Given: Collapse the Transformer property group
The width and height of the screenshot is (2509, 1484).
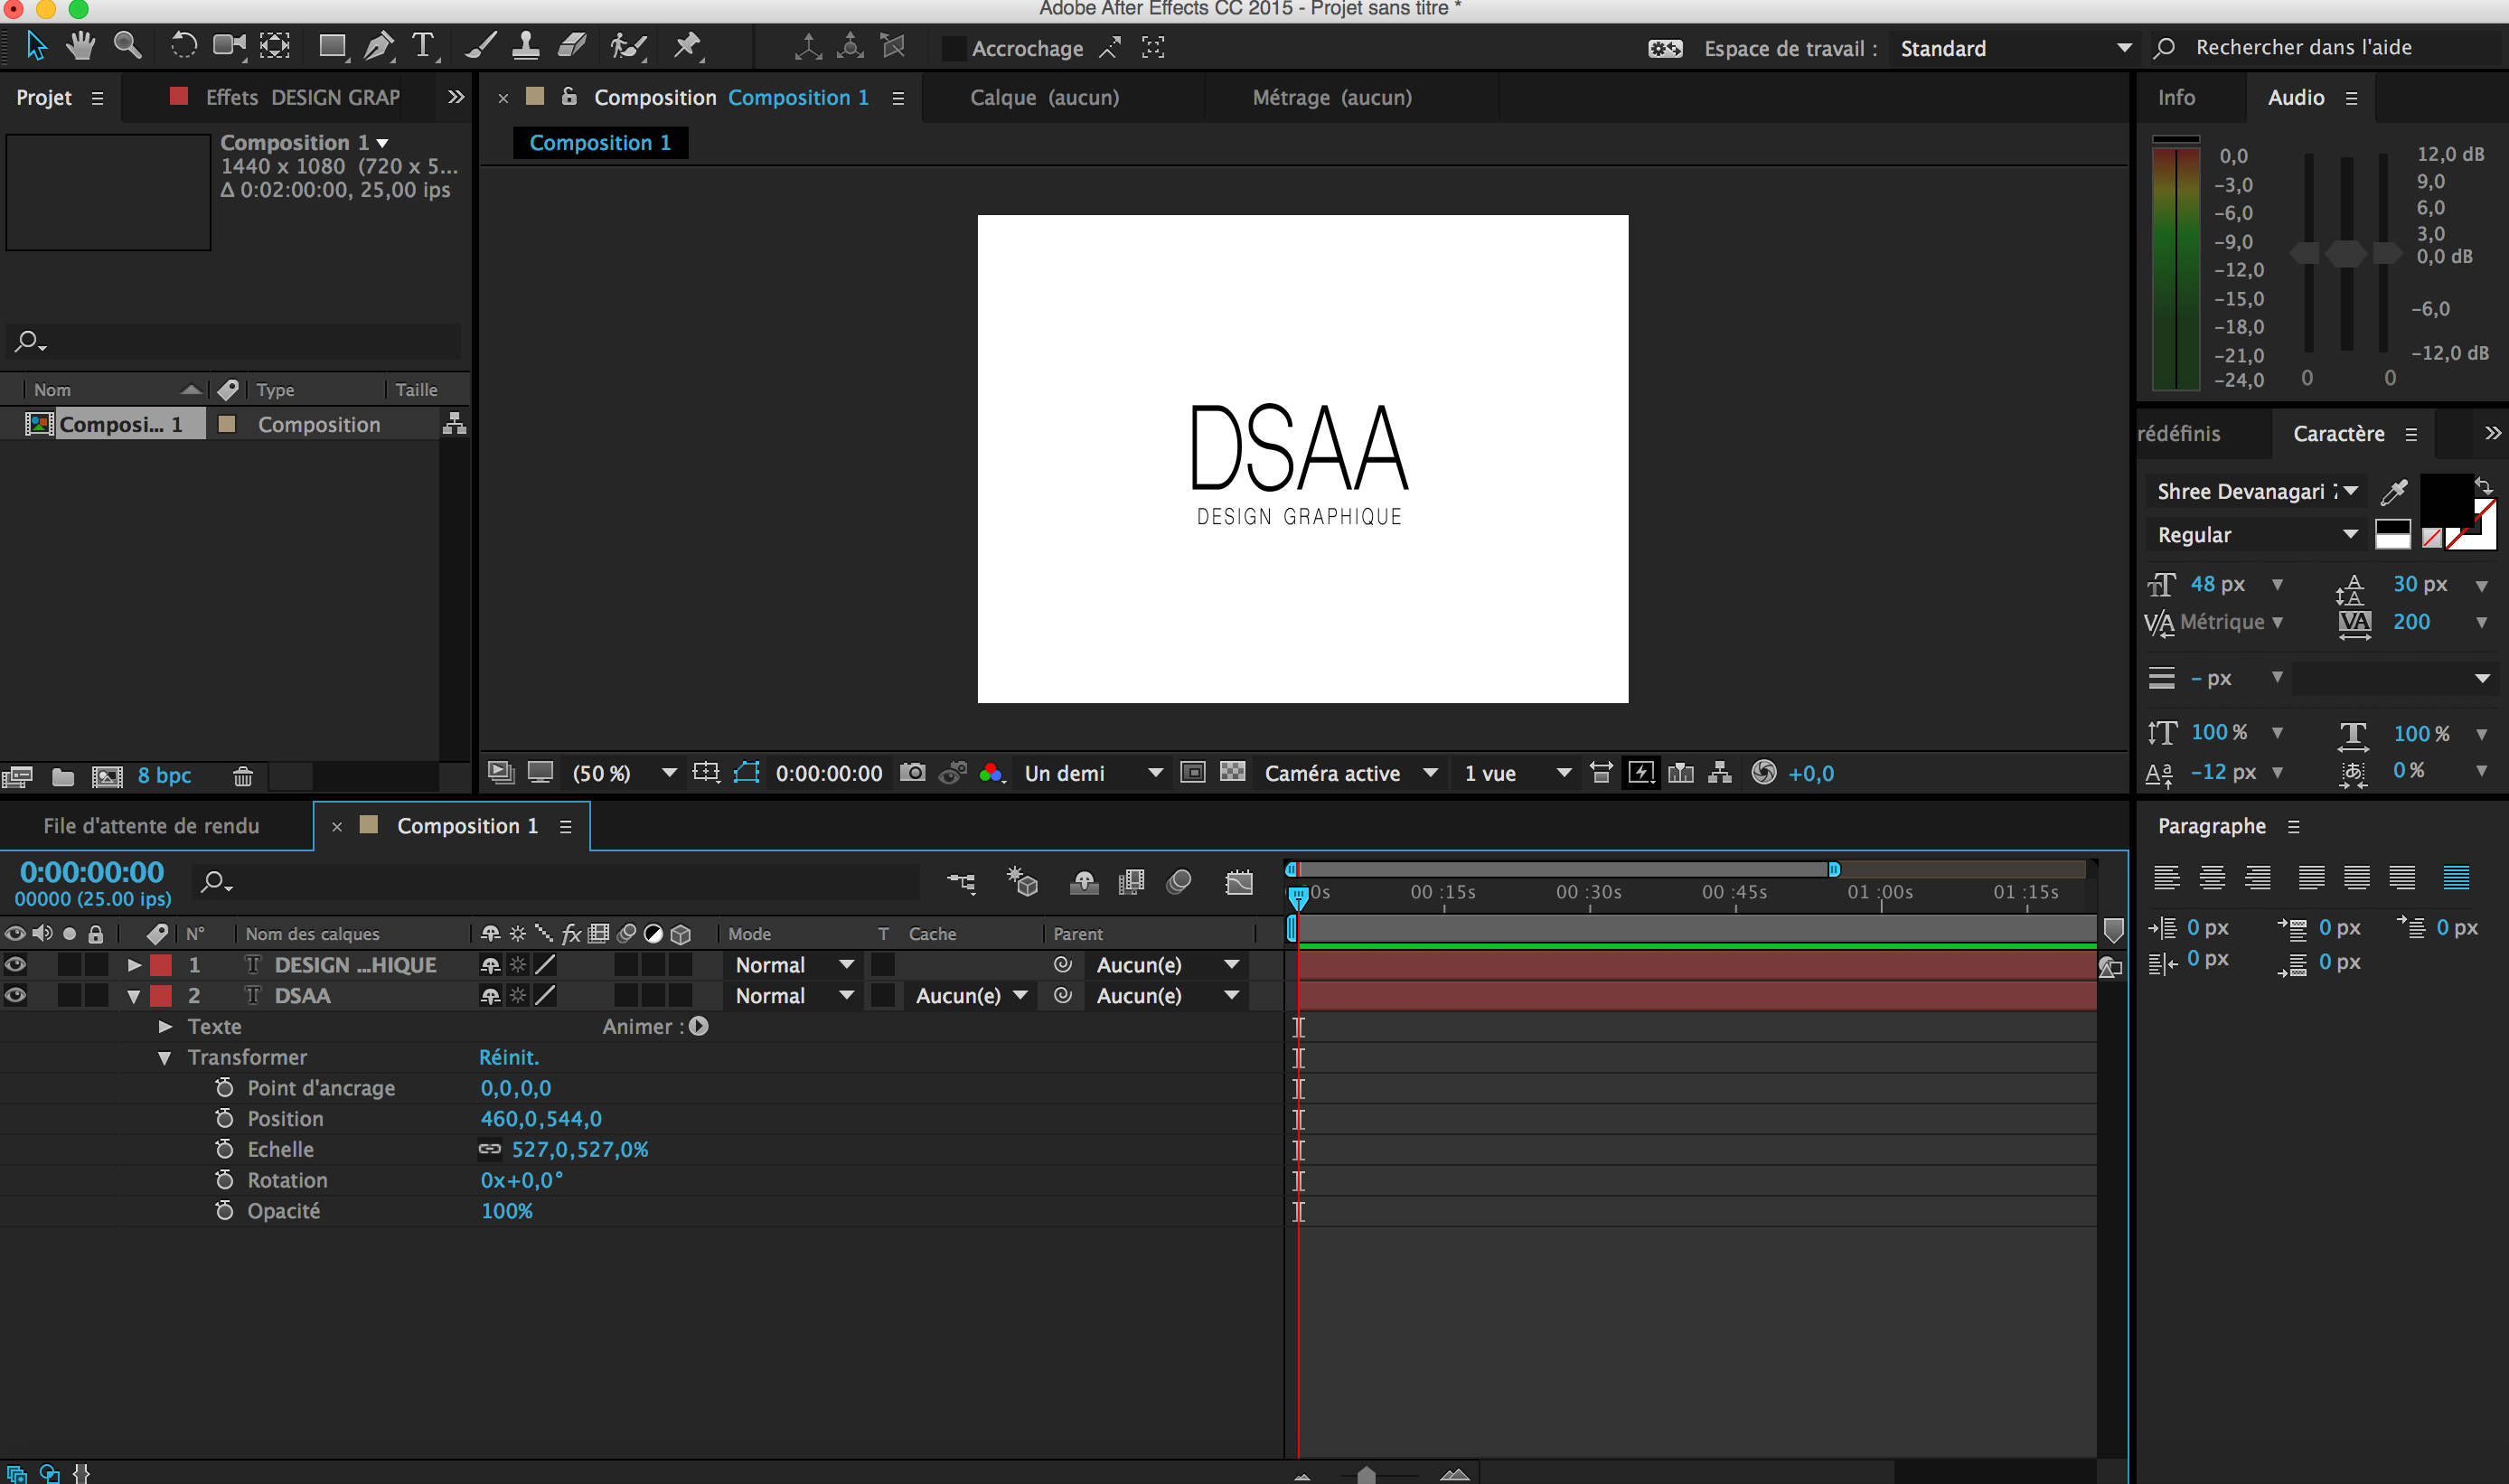Looking at the screenshot, I should pyautogui.click(x=164, y=1058).
